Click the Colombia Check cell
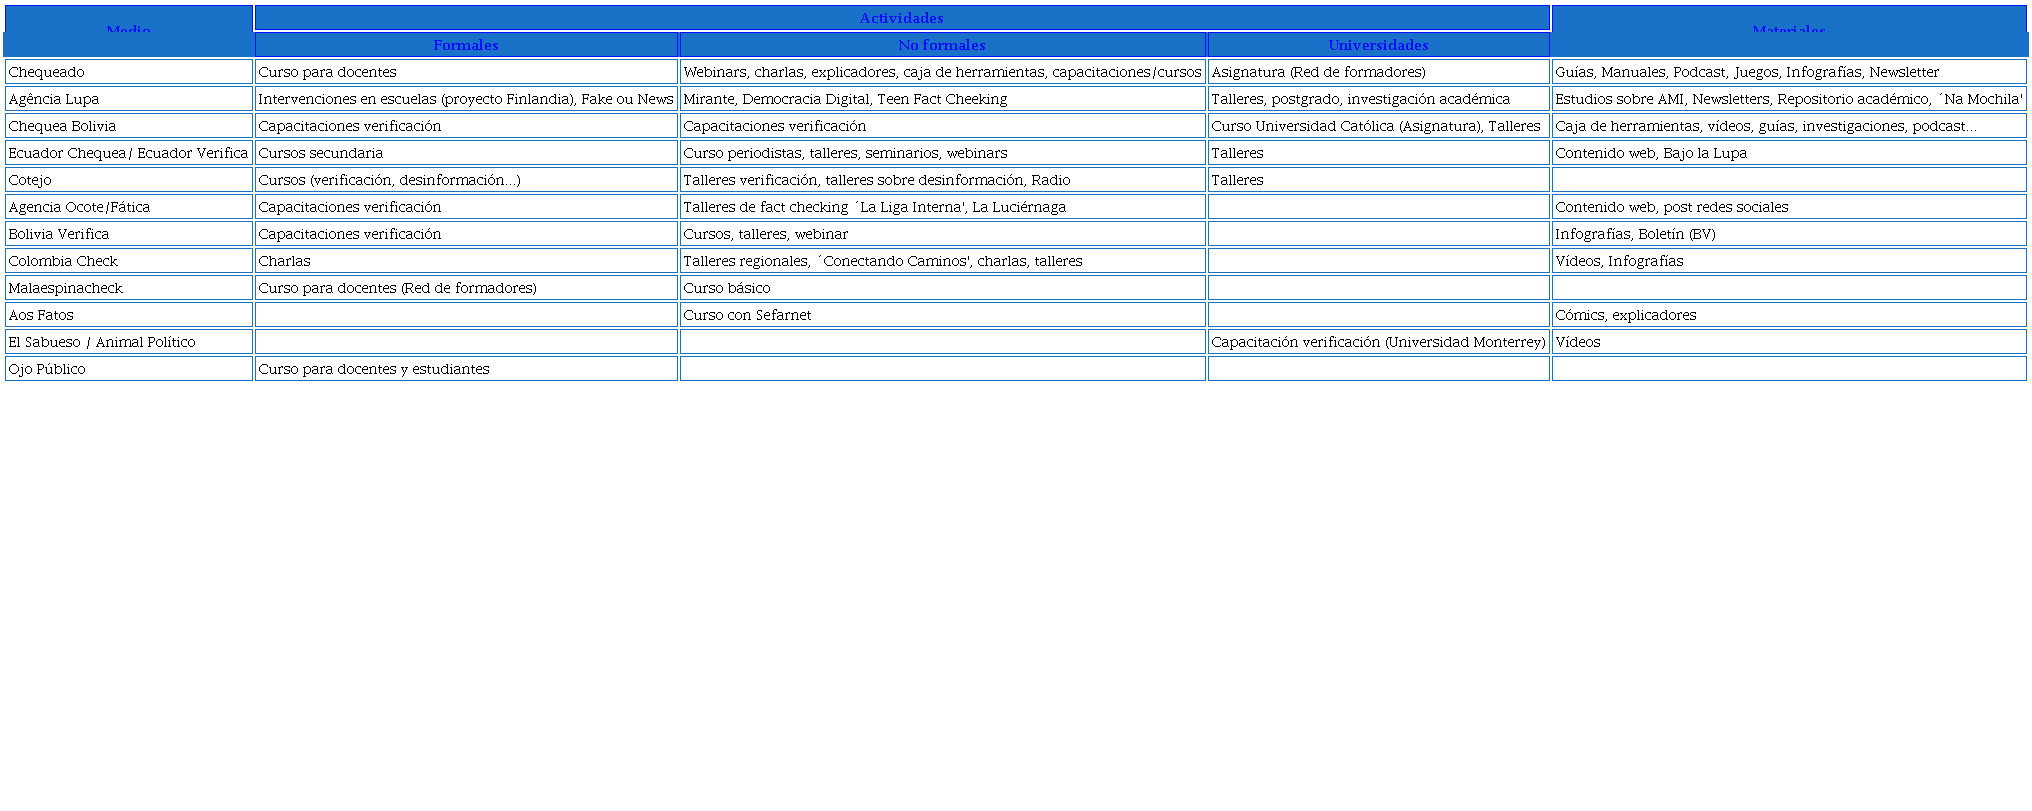 [x=128, y=261]
